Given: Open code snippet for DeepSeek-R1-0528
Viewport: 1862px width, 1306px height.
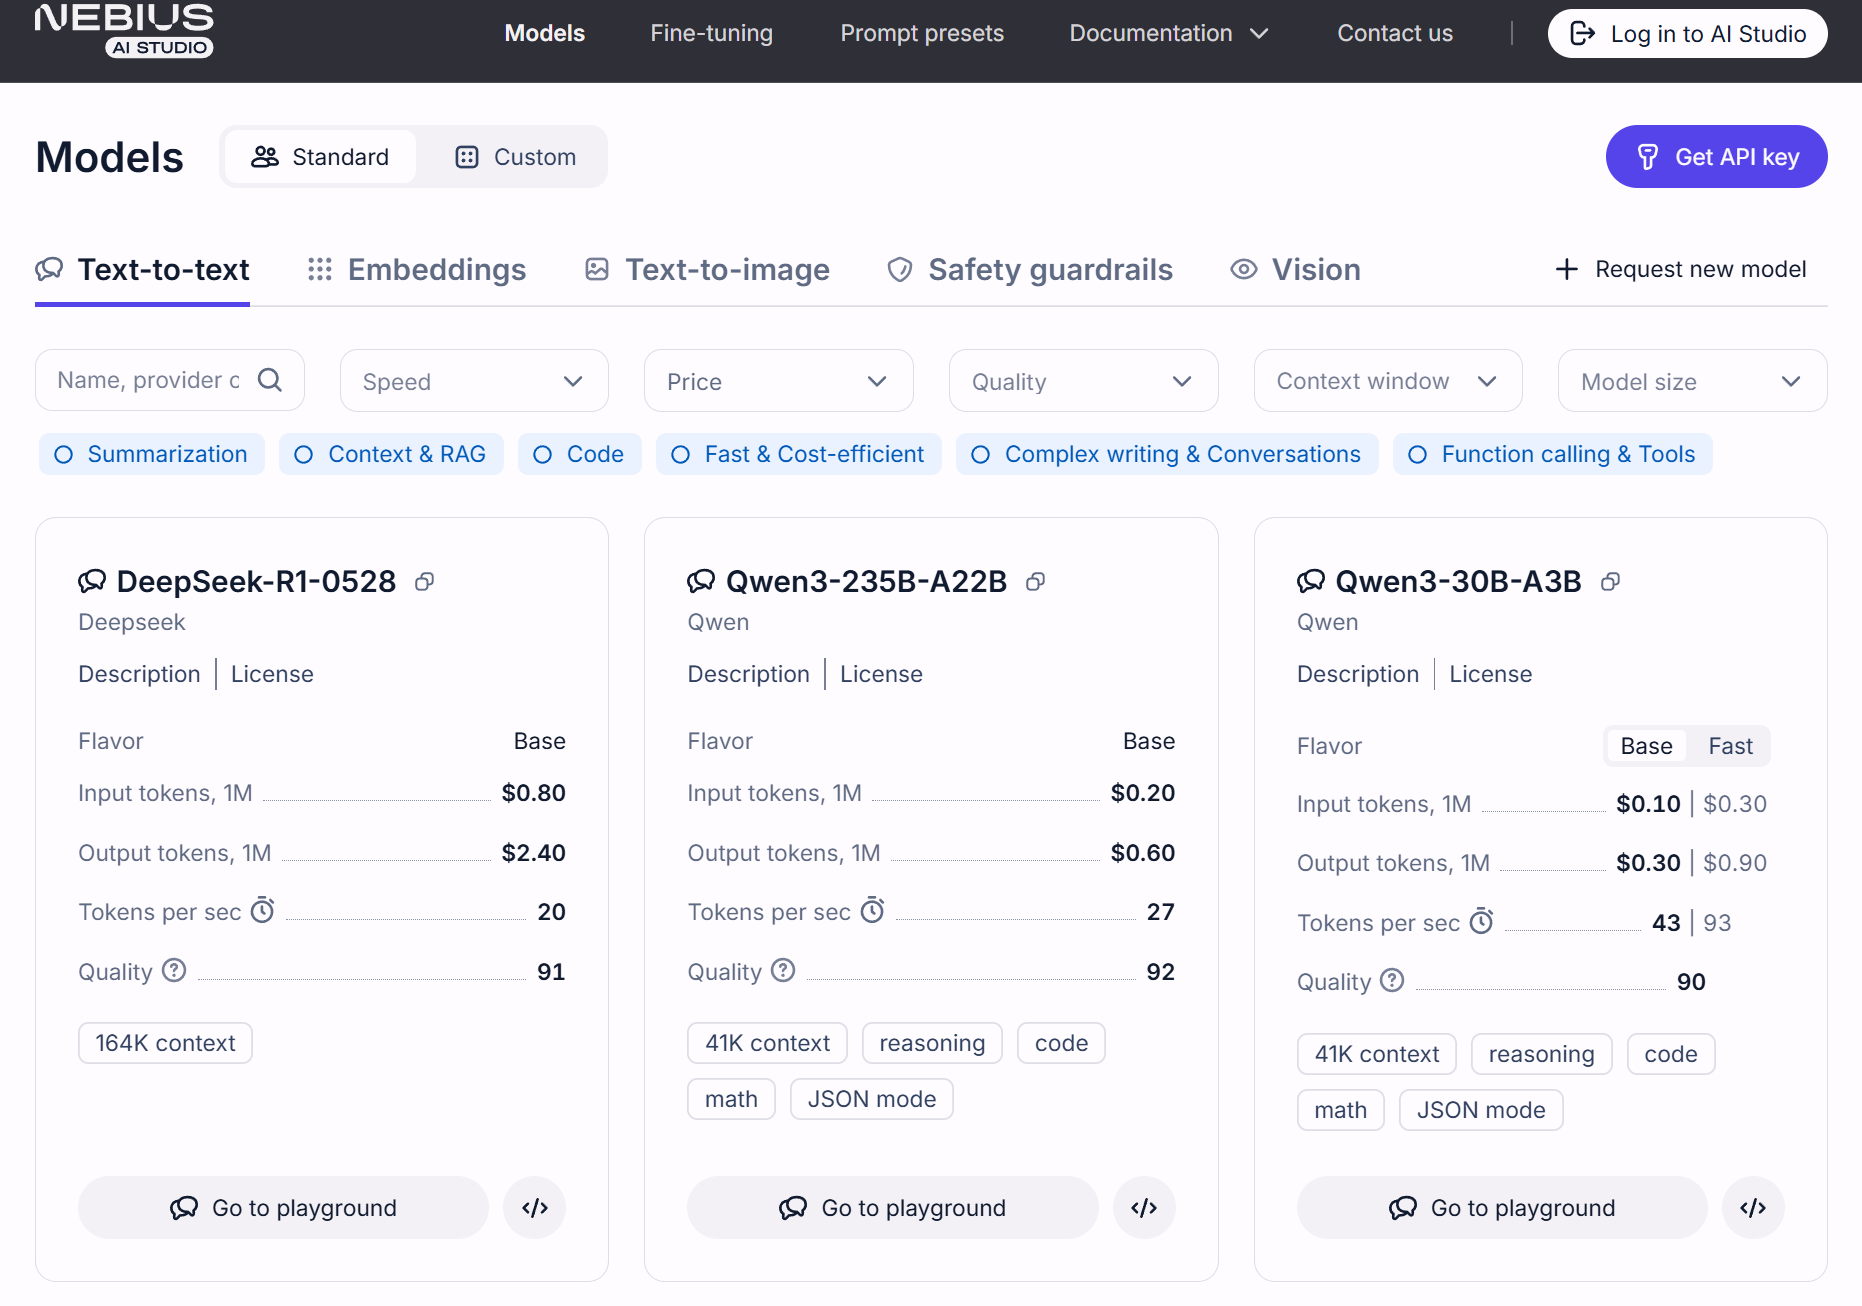Looking at the screenshot, I should 535,1208.
